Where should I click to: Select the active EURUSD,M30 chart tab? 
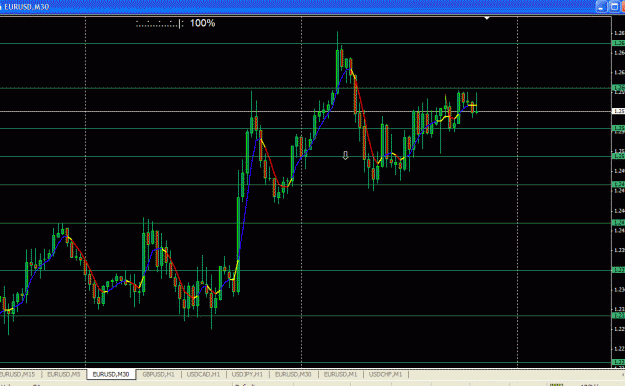tap(111, 374)
